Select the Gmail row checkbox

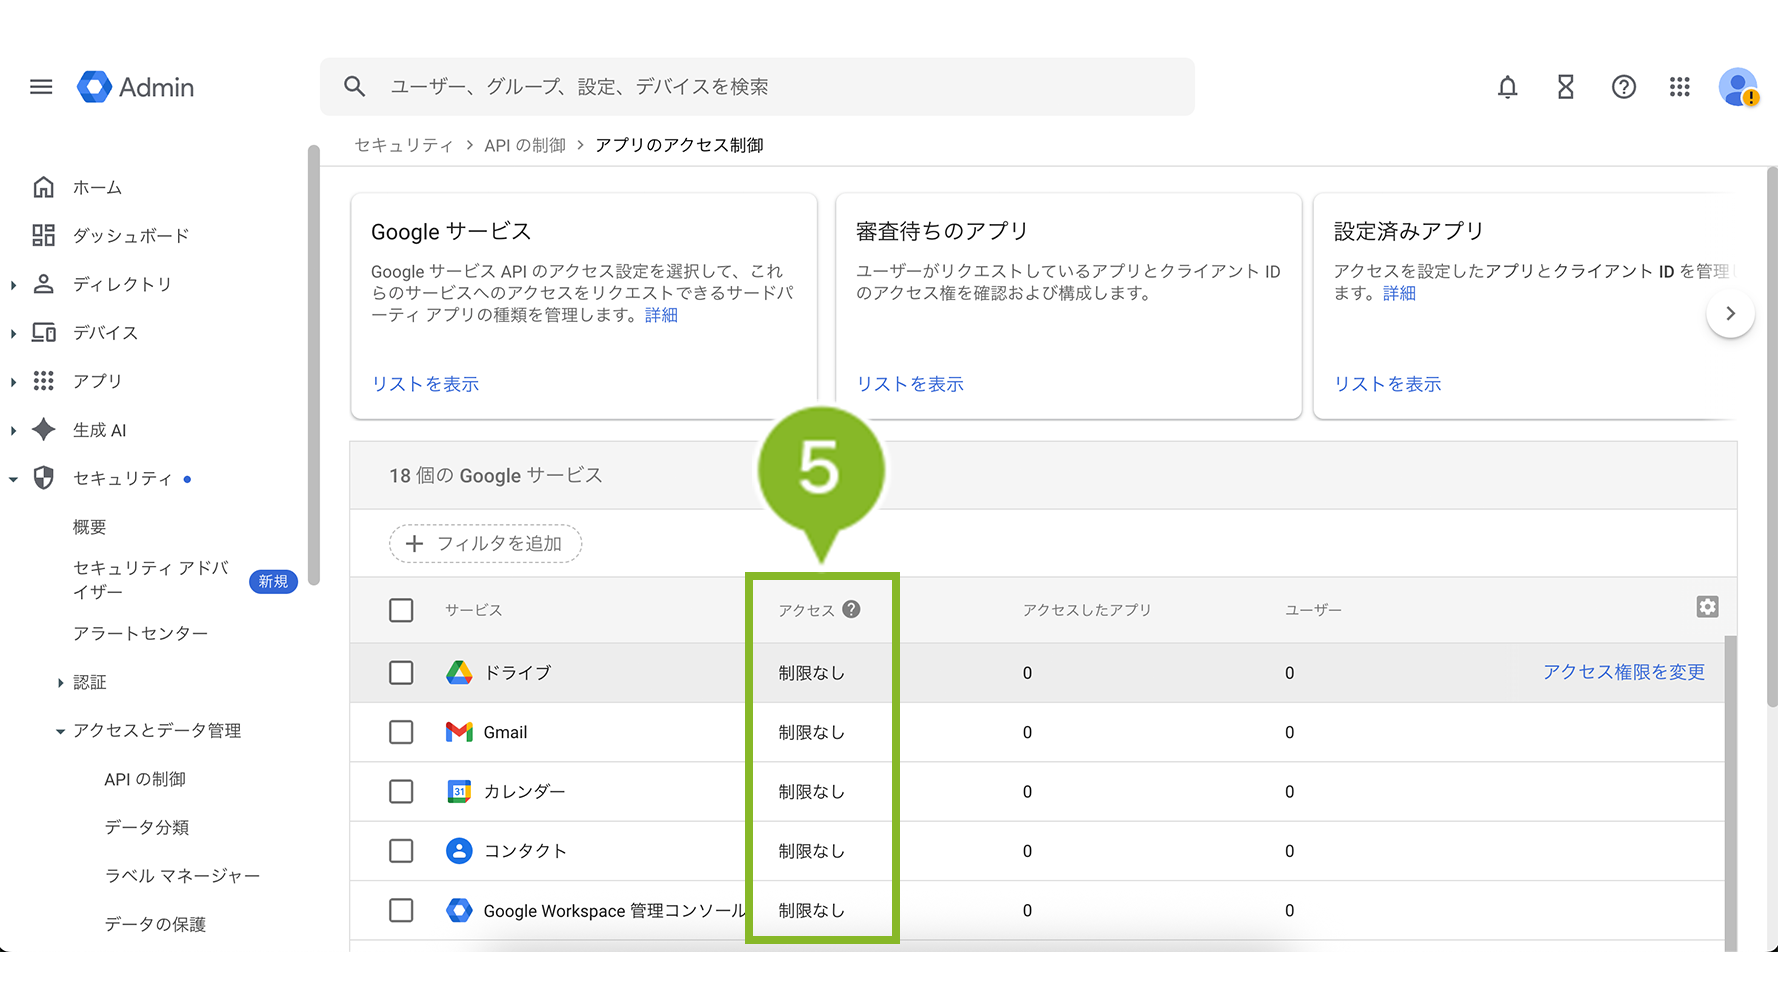401,732
